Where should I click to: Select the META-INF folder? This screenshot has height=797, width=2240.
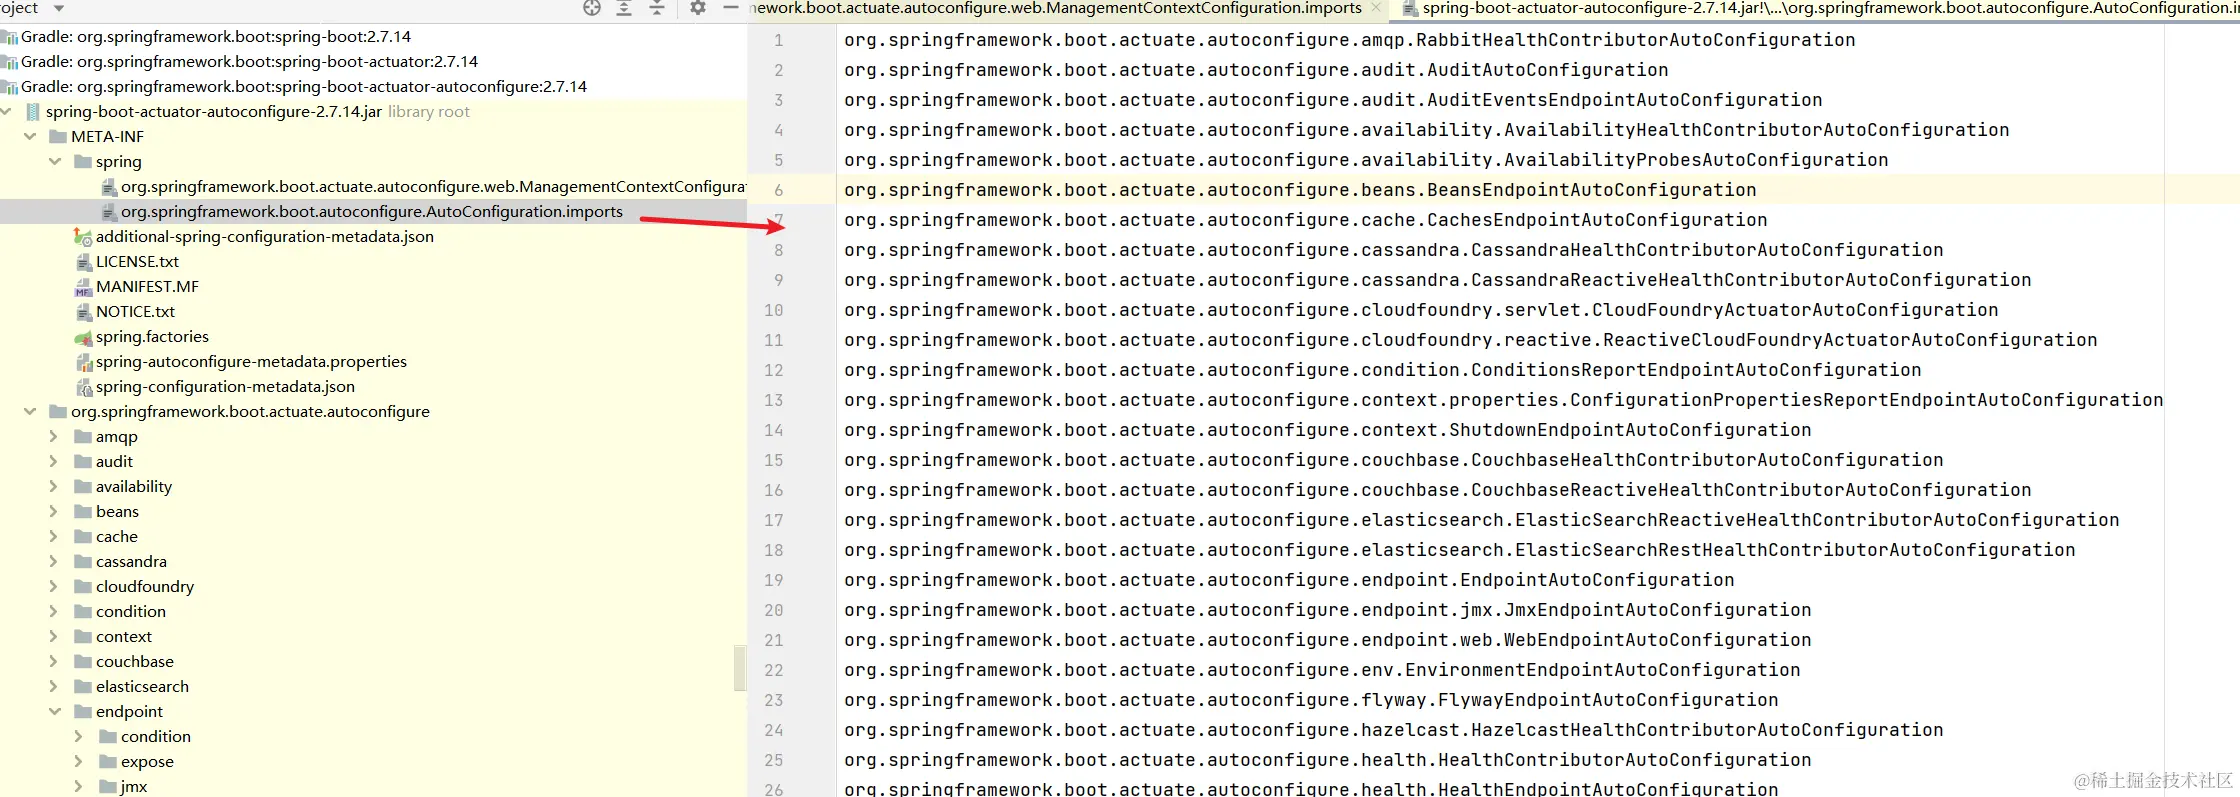tap(107, 137)
